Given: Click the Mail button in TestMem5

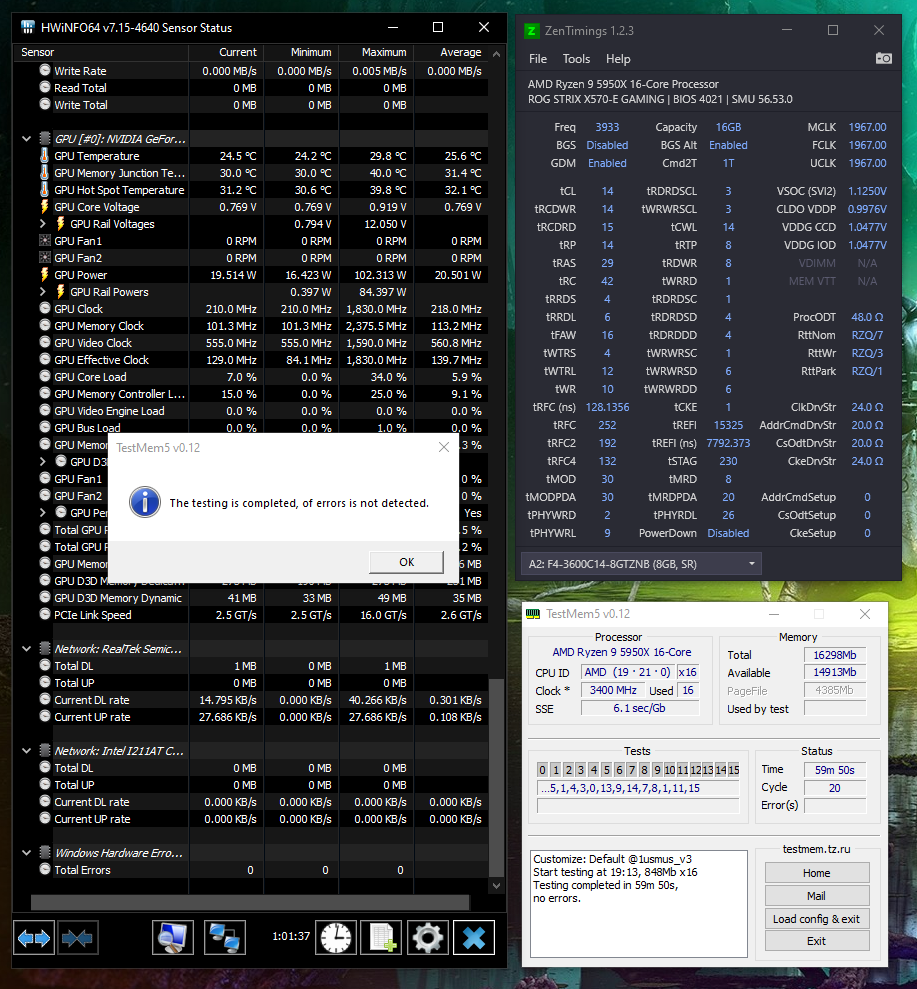Looking at the screenshot, I should (x=817, y=896).
